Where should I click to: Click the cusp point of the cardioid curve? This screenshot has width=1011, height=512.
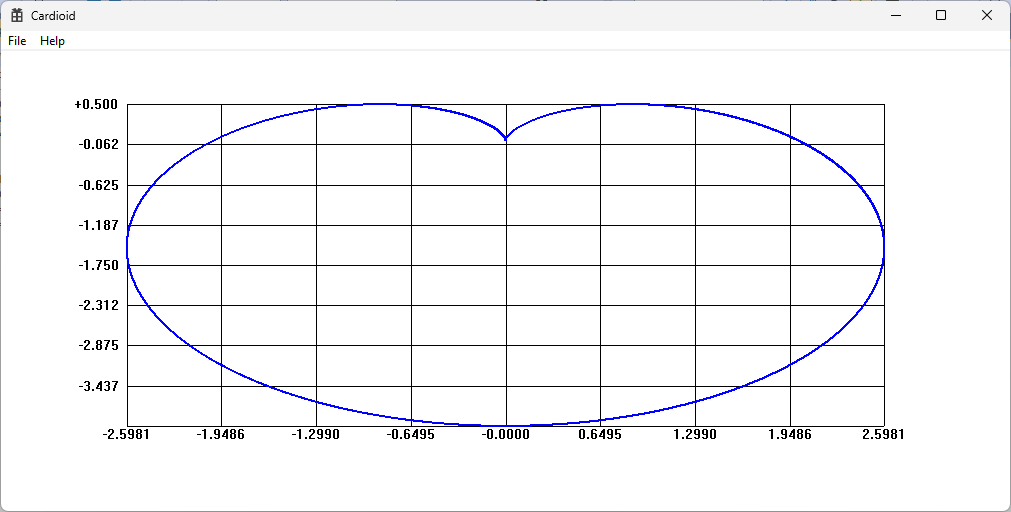pyautogui.click(x=506, y=139)
